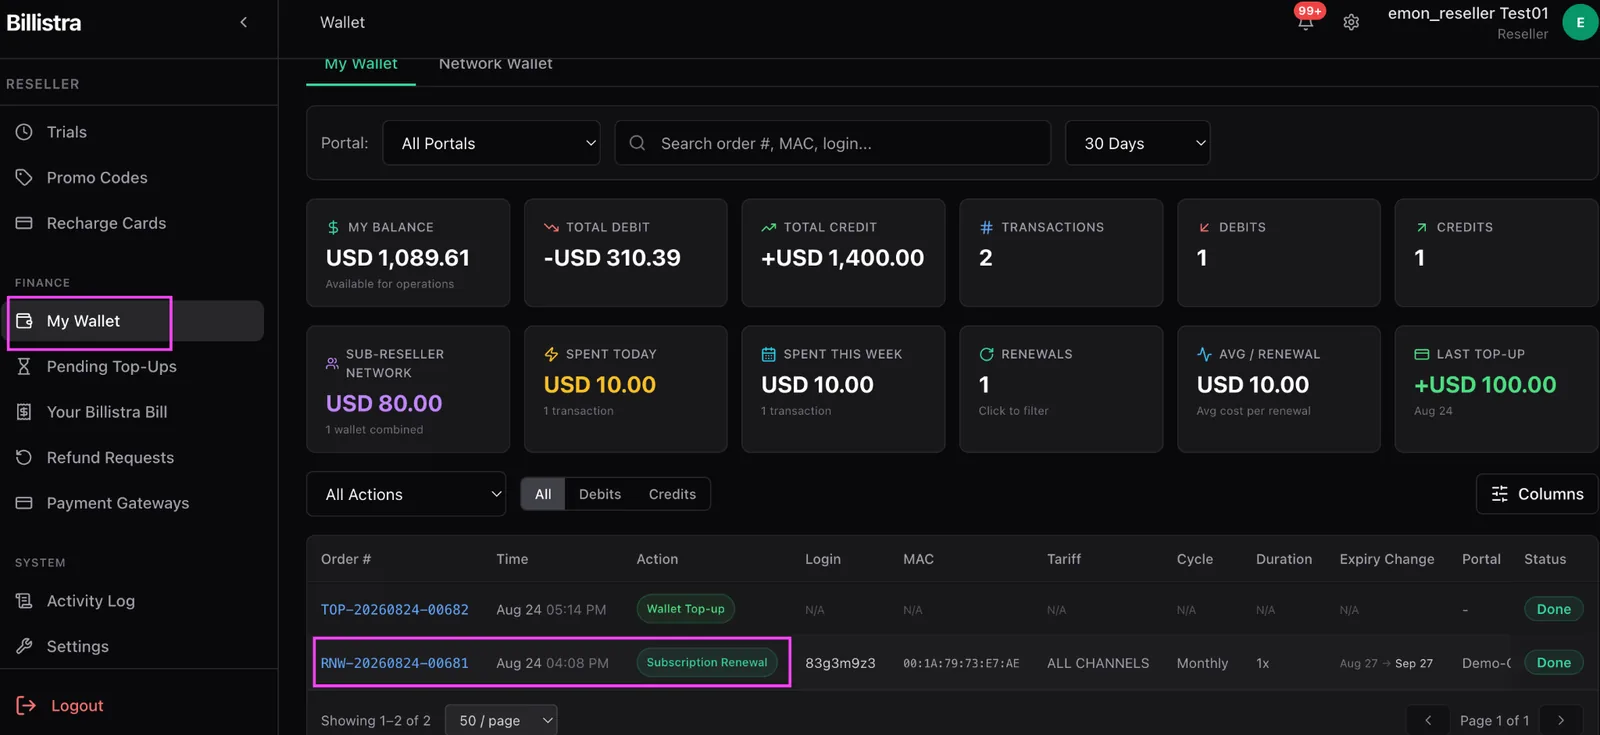The height and width of the screenshot is (735, 1600).
Task: Open the green E user avatar
Action: tap(1580, 22)
